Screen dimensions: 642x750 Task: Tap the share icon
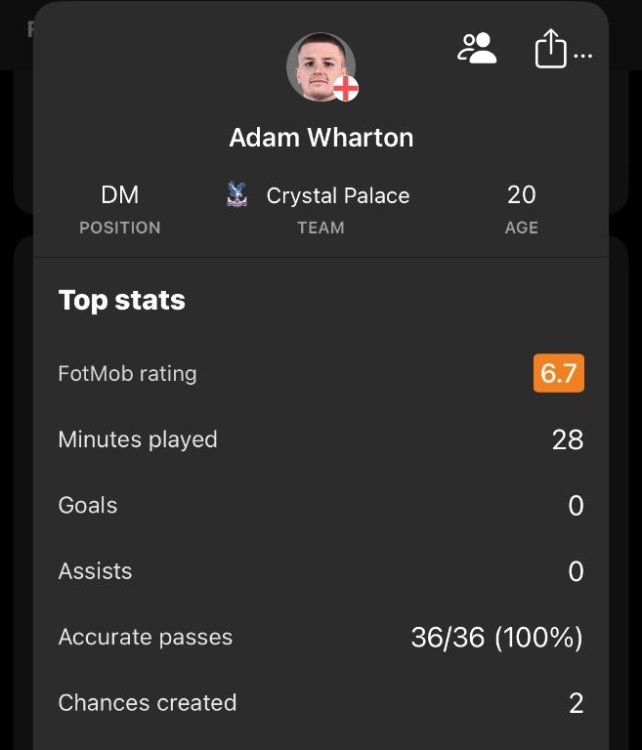(550, 49)
